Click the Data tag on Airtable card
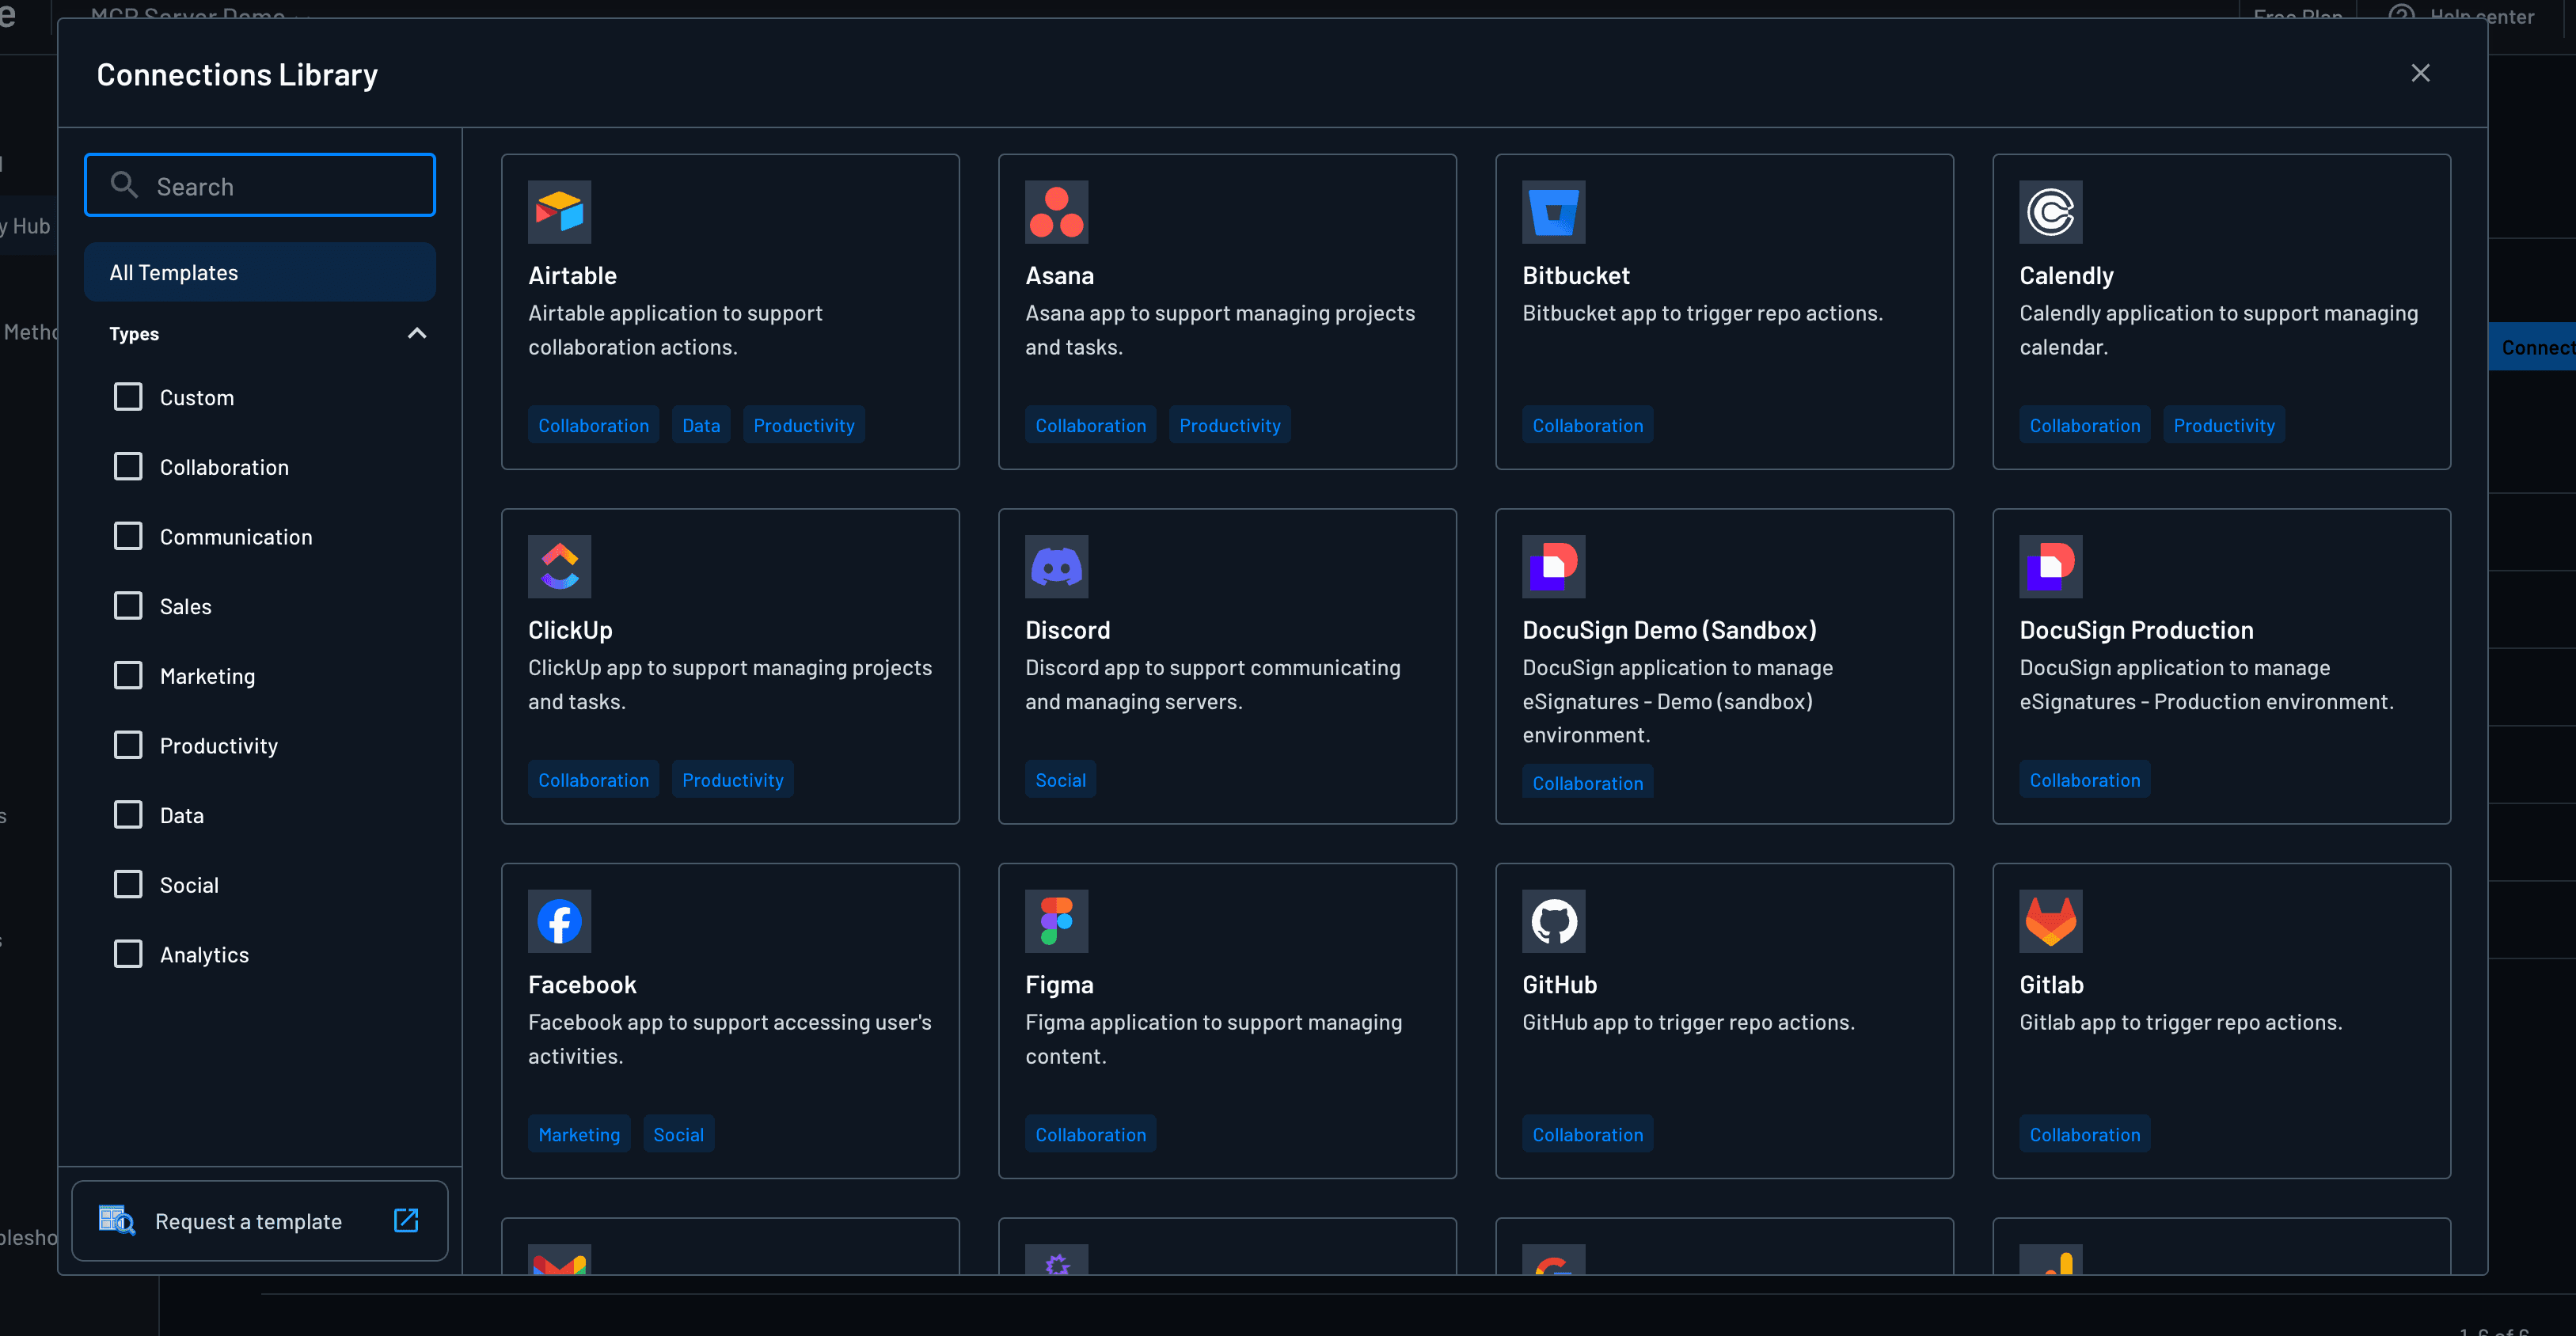This screenshot has height=1336, width=2576. tap(701, 425)
